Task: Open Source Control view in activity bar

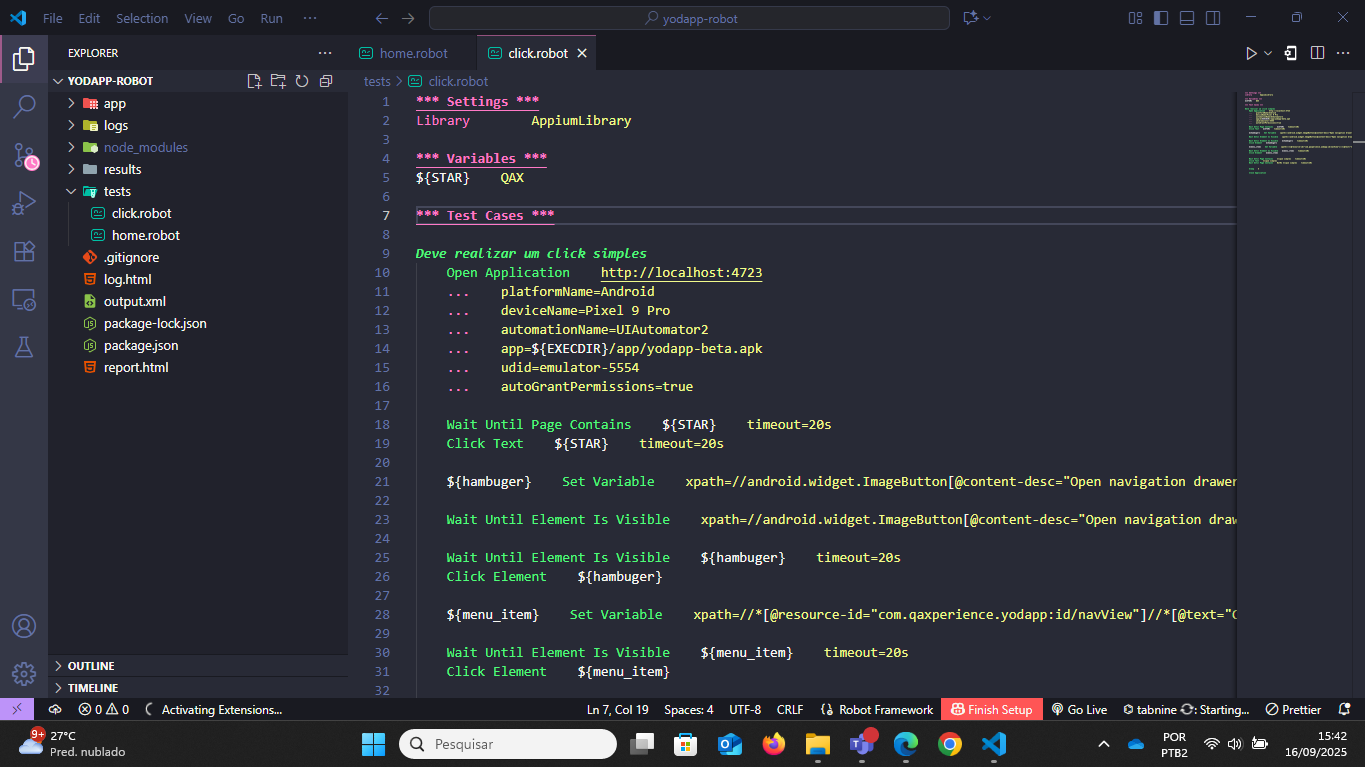Action: (x=24, y=155)
